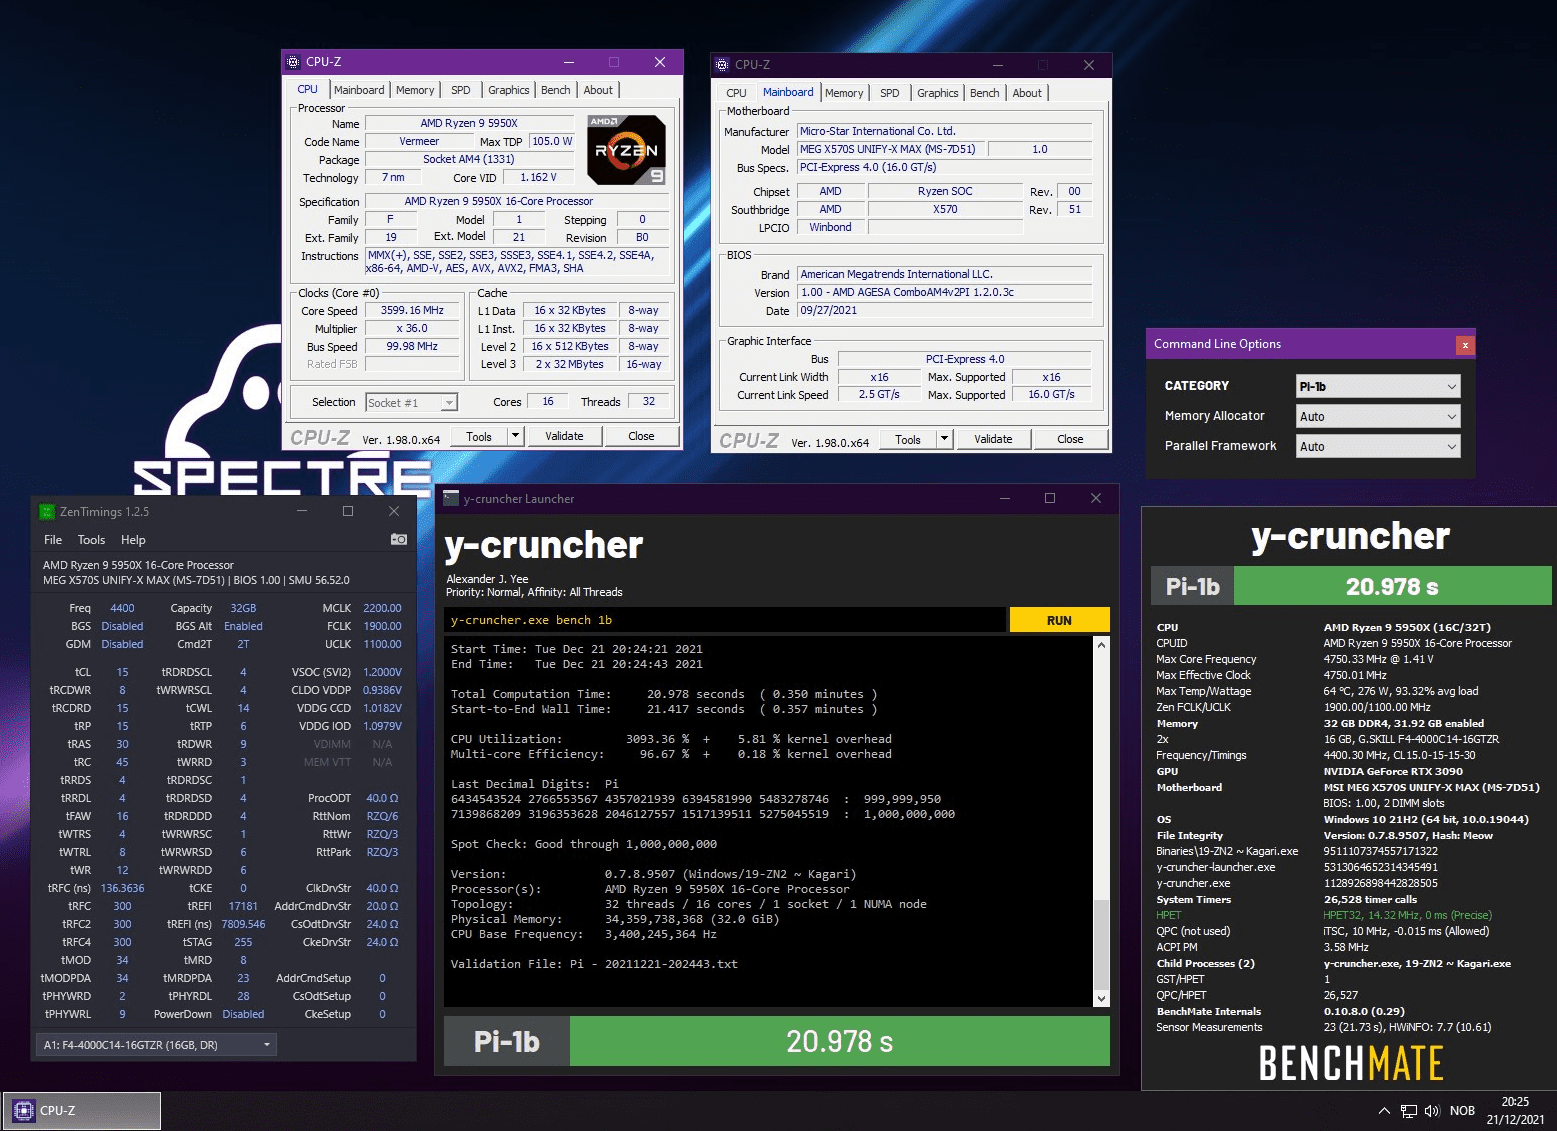Click the green 20.978 s result bar in launcher
The width and height of the screenshot is (1557, 1131).
click(839, 1041)
